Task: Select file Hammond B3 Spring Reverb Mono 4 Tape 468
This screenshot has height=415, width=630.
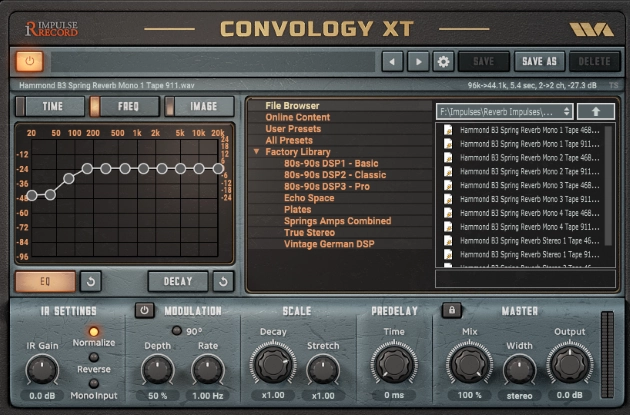Action: 530,213
